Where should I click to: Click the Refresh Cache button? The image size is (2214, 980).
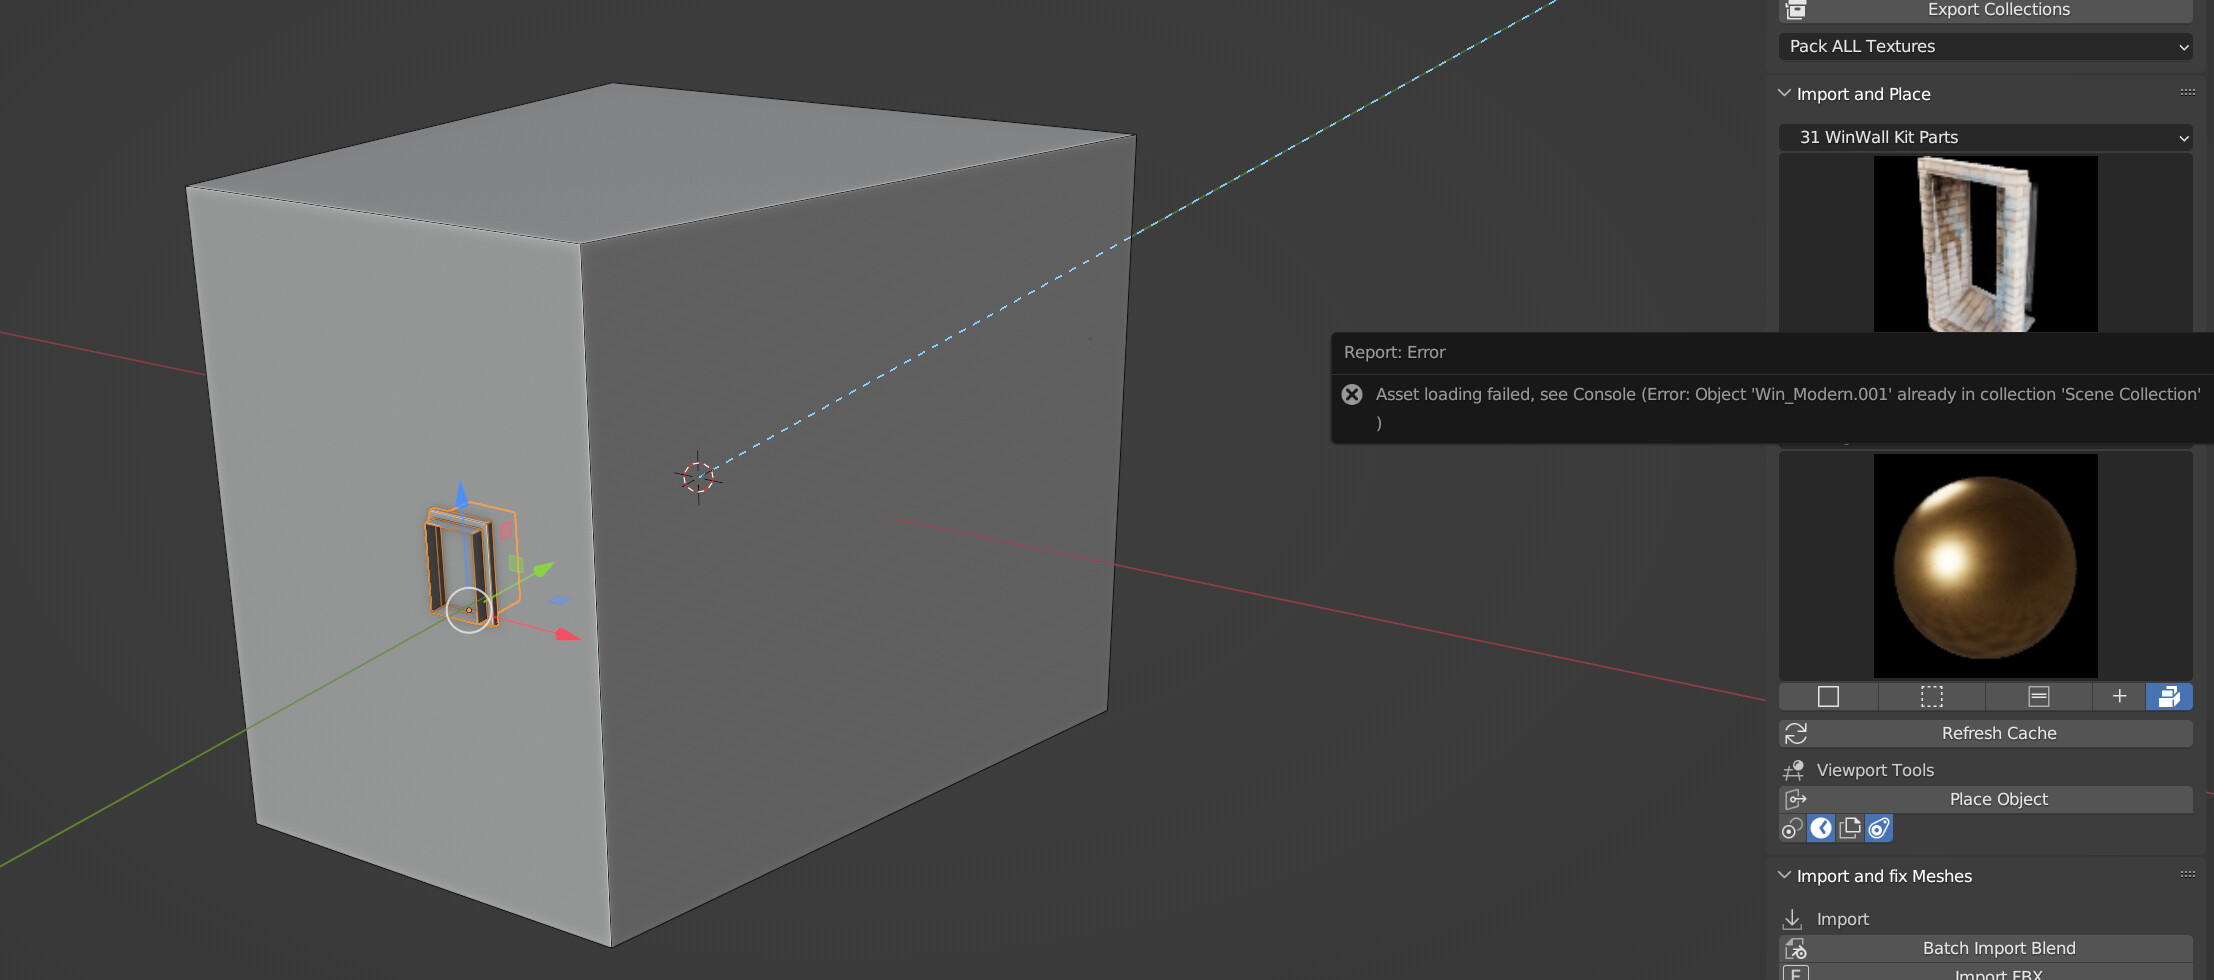[1985, 733]
